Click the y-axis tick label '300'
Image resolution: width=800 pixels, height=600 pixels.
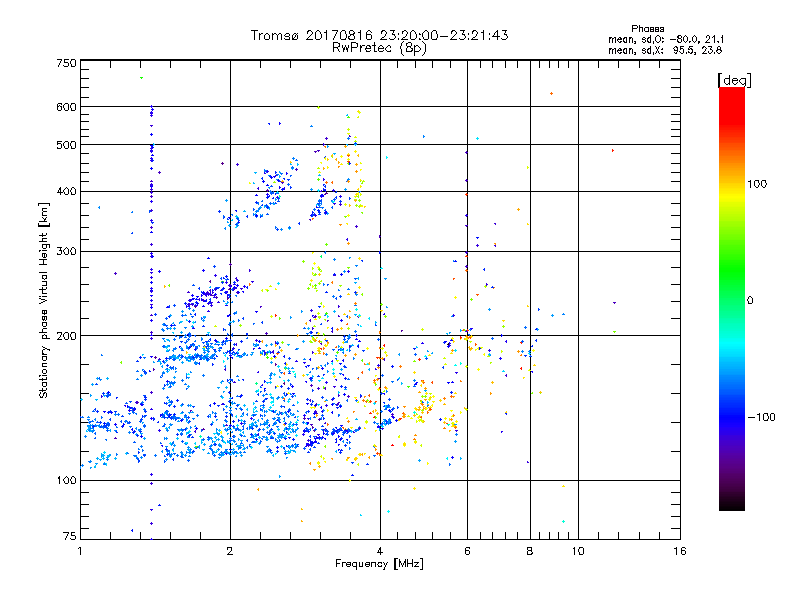pyautogui.click(x=66, y=252)
